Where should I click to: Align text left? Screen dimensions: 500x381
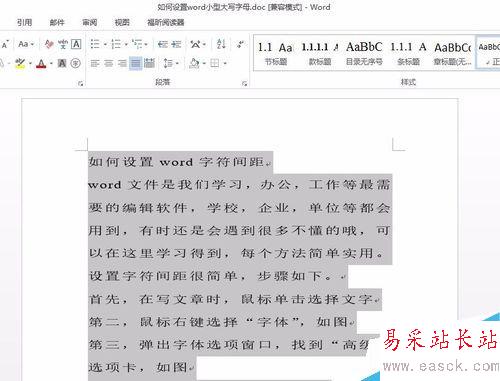pos(95,63)
